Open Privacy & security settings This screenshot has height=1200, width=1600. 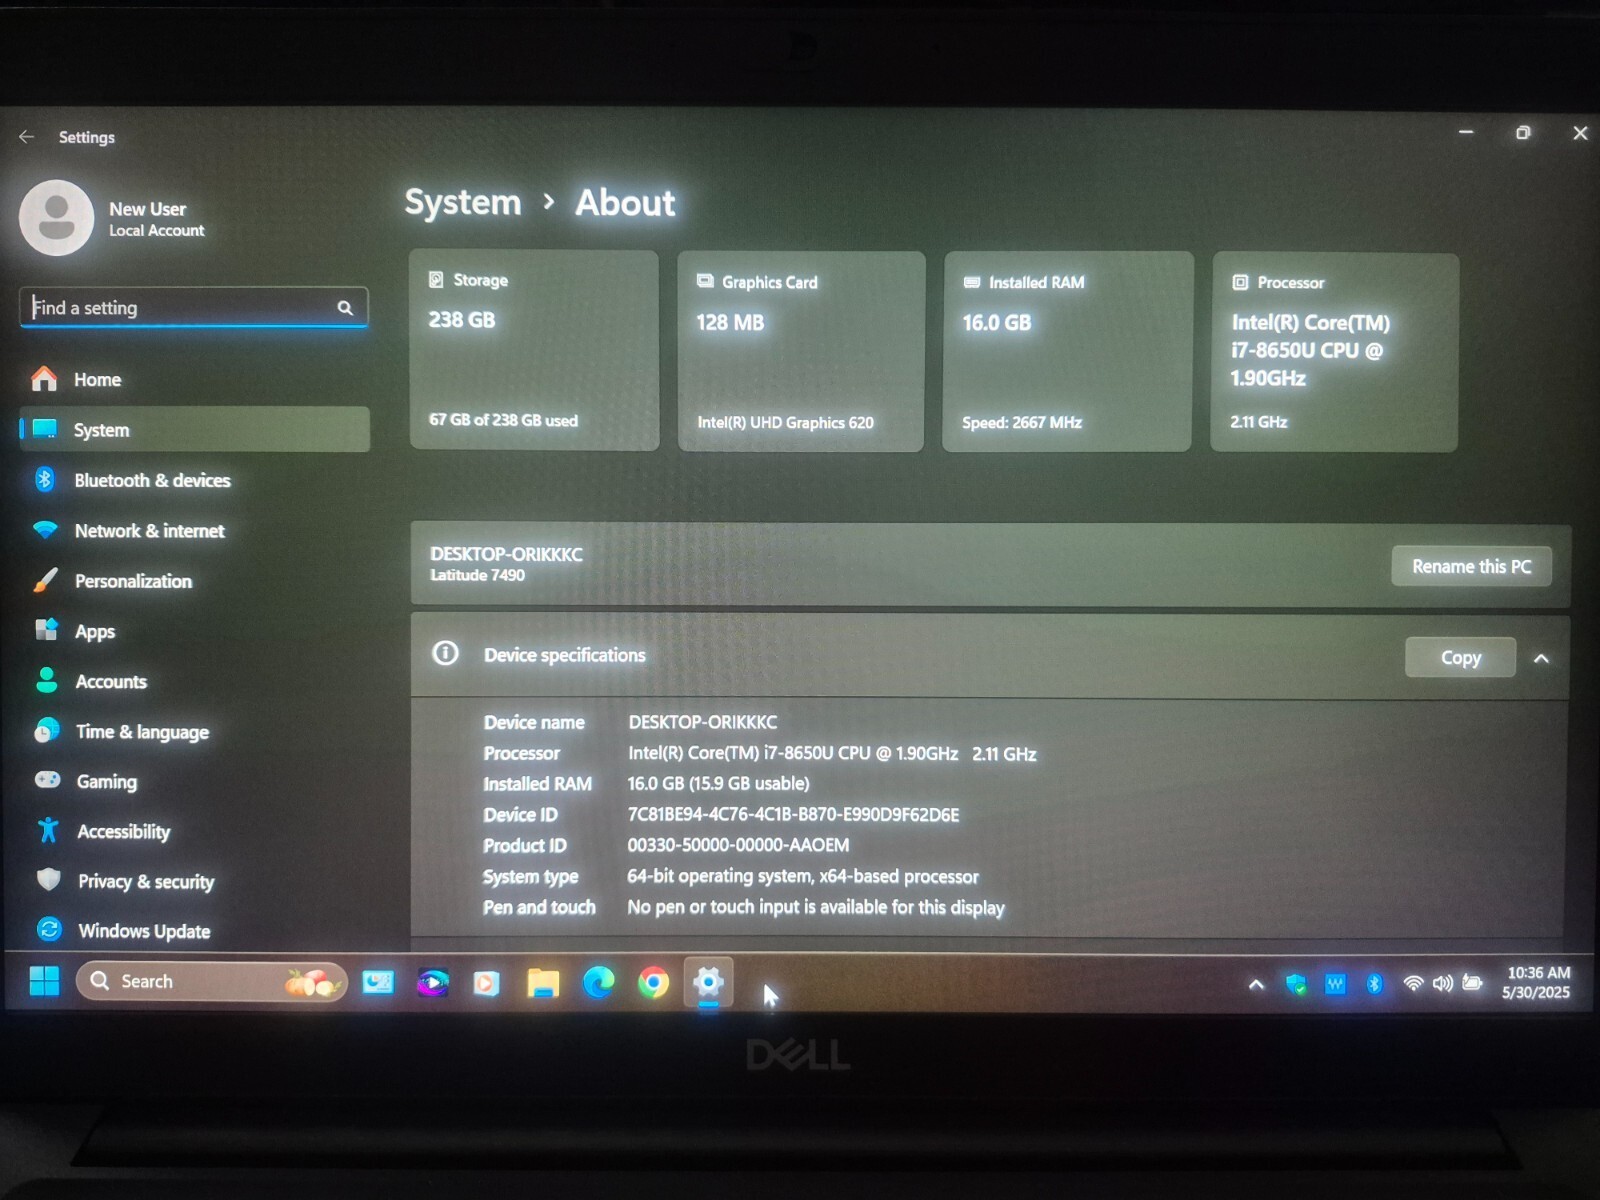(194, 882)
